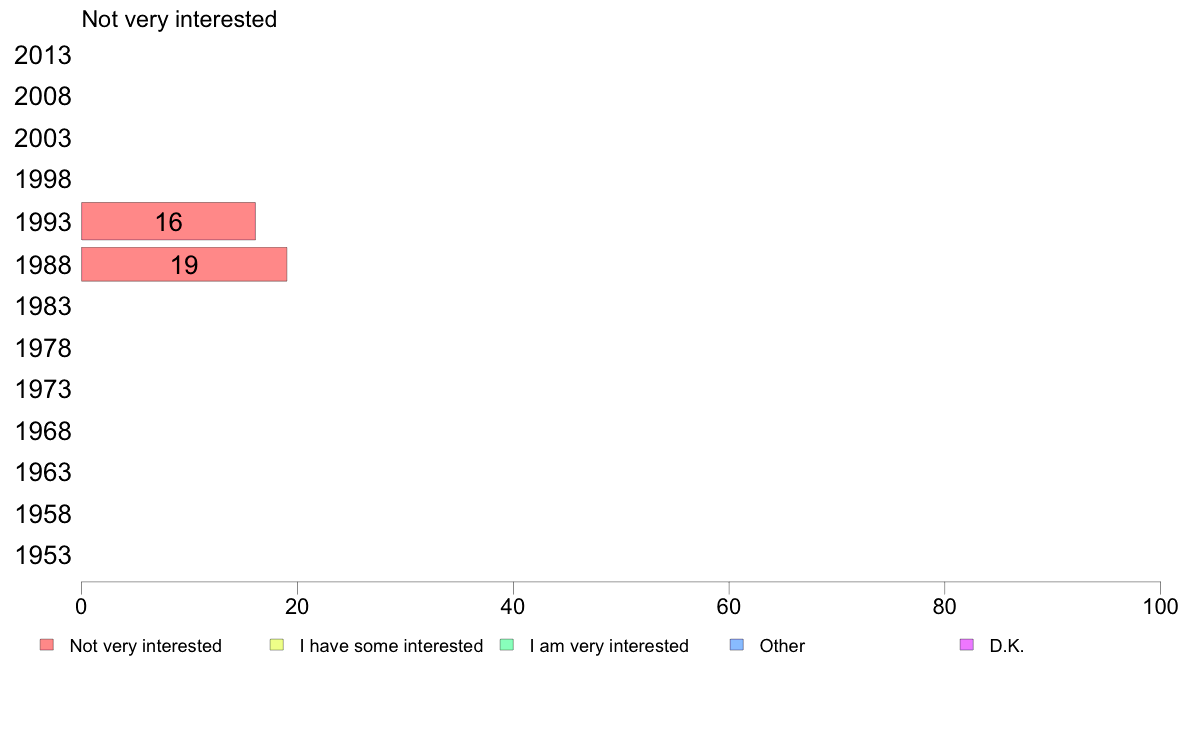This screenshot has height=736, width=1188.
Task: Click the 60 tick on horizontal axis
Action: (x=729, y=606)
